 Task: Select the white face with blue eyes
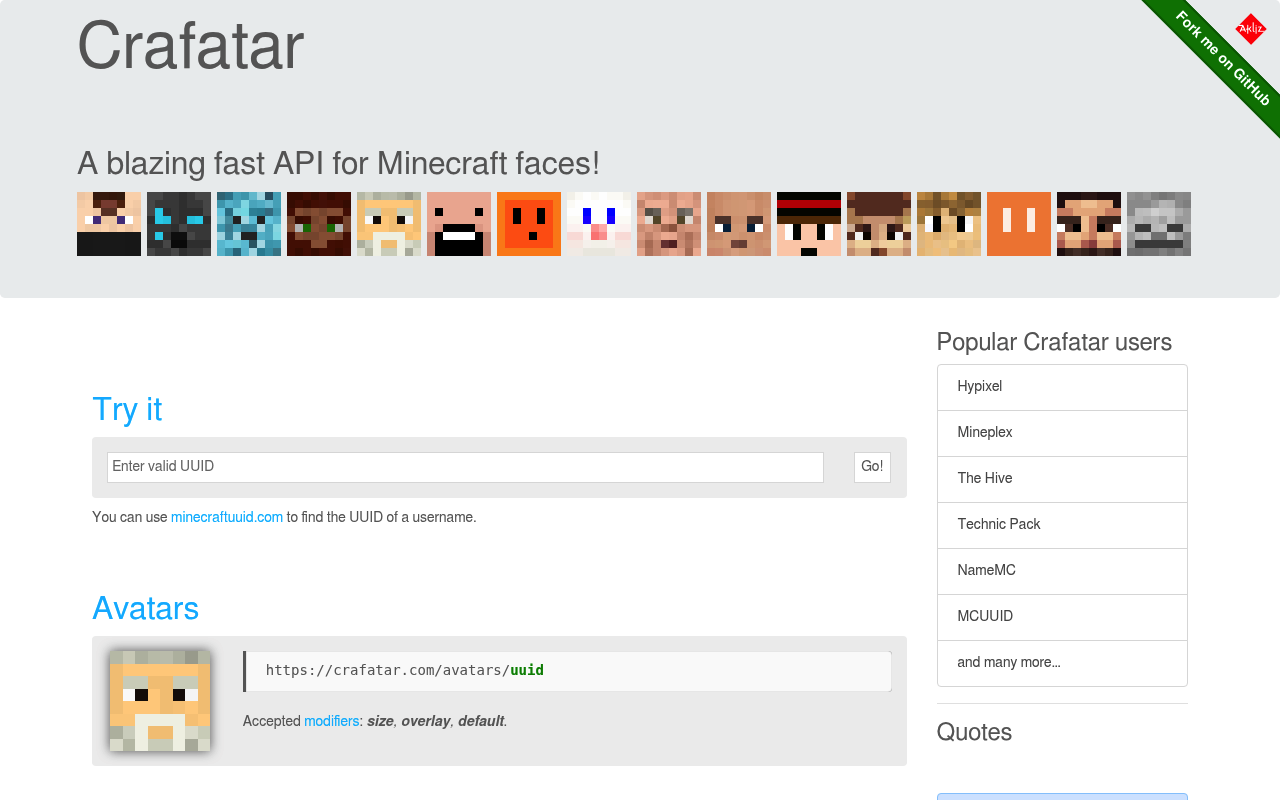599,224
